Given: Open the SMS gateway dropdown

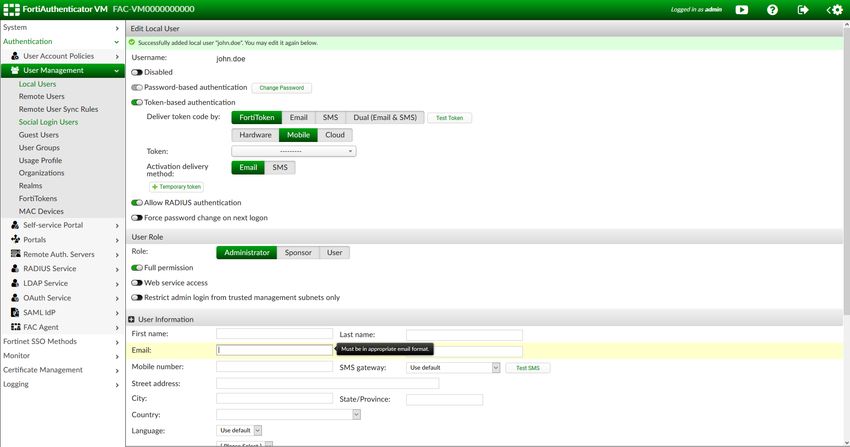Looking at the screenshot, I should point(453,367).
